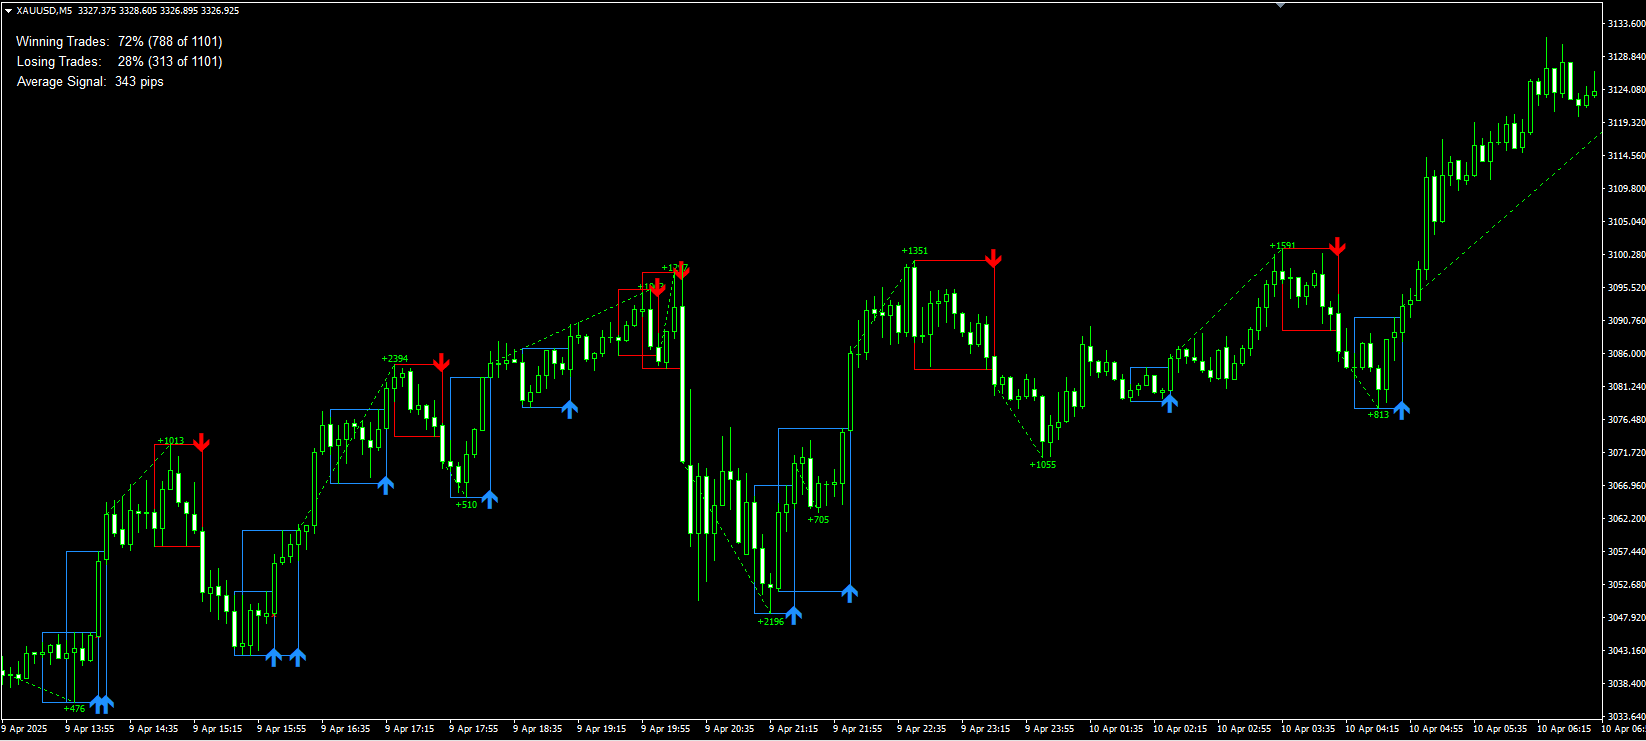Select the +1013 pips result label
The width and height of the screenshot is (1646, 741).
click(x=170, y=441)
